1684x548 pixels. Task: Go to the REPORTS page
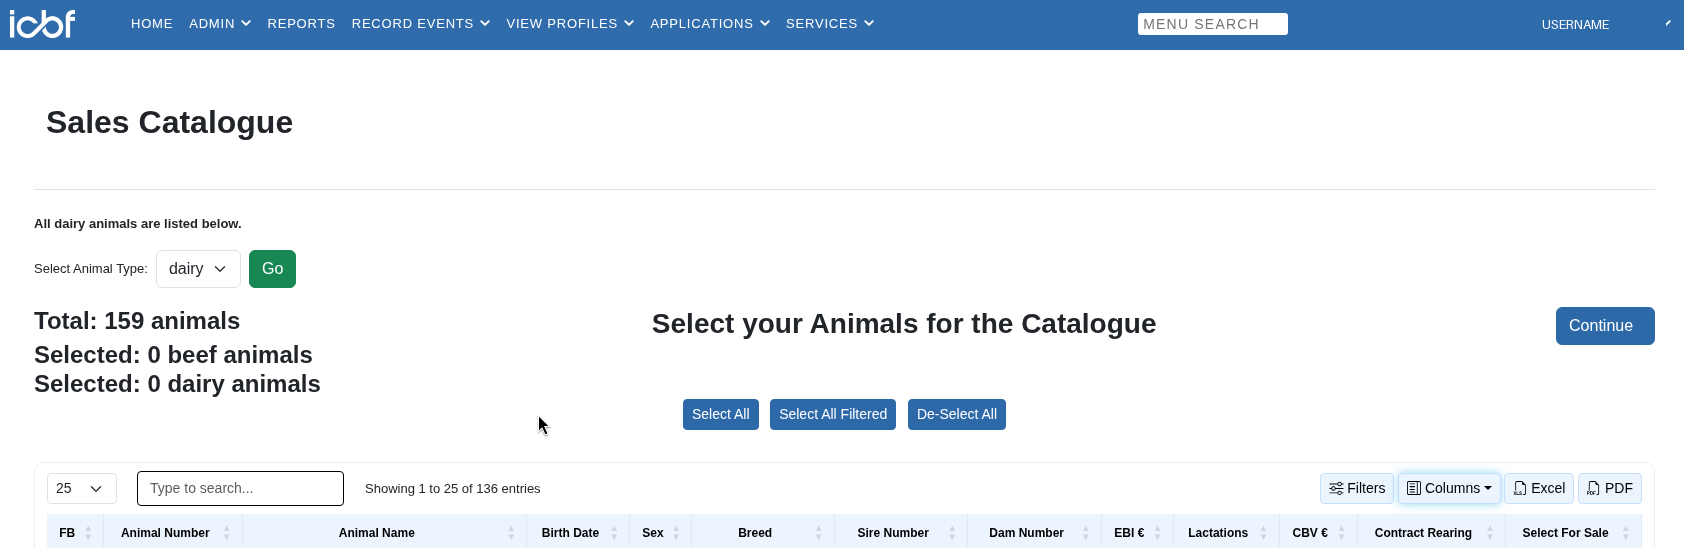coord(301,24)
